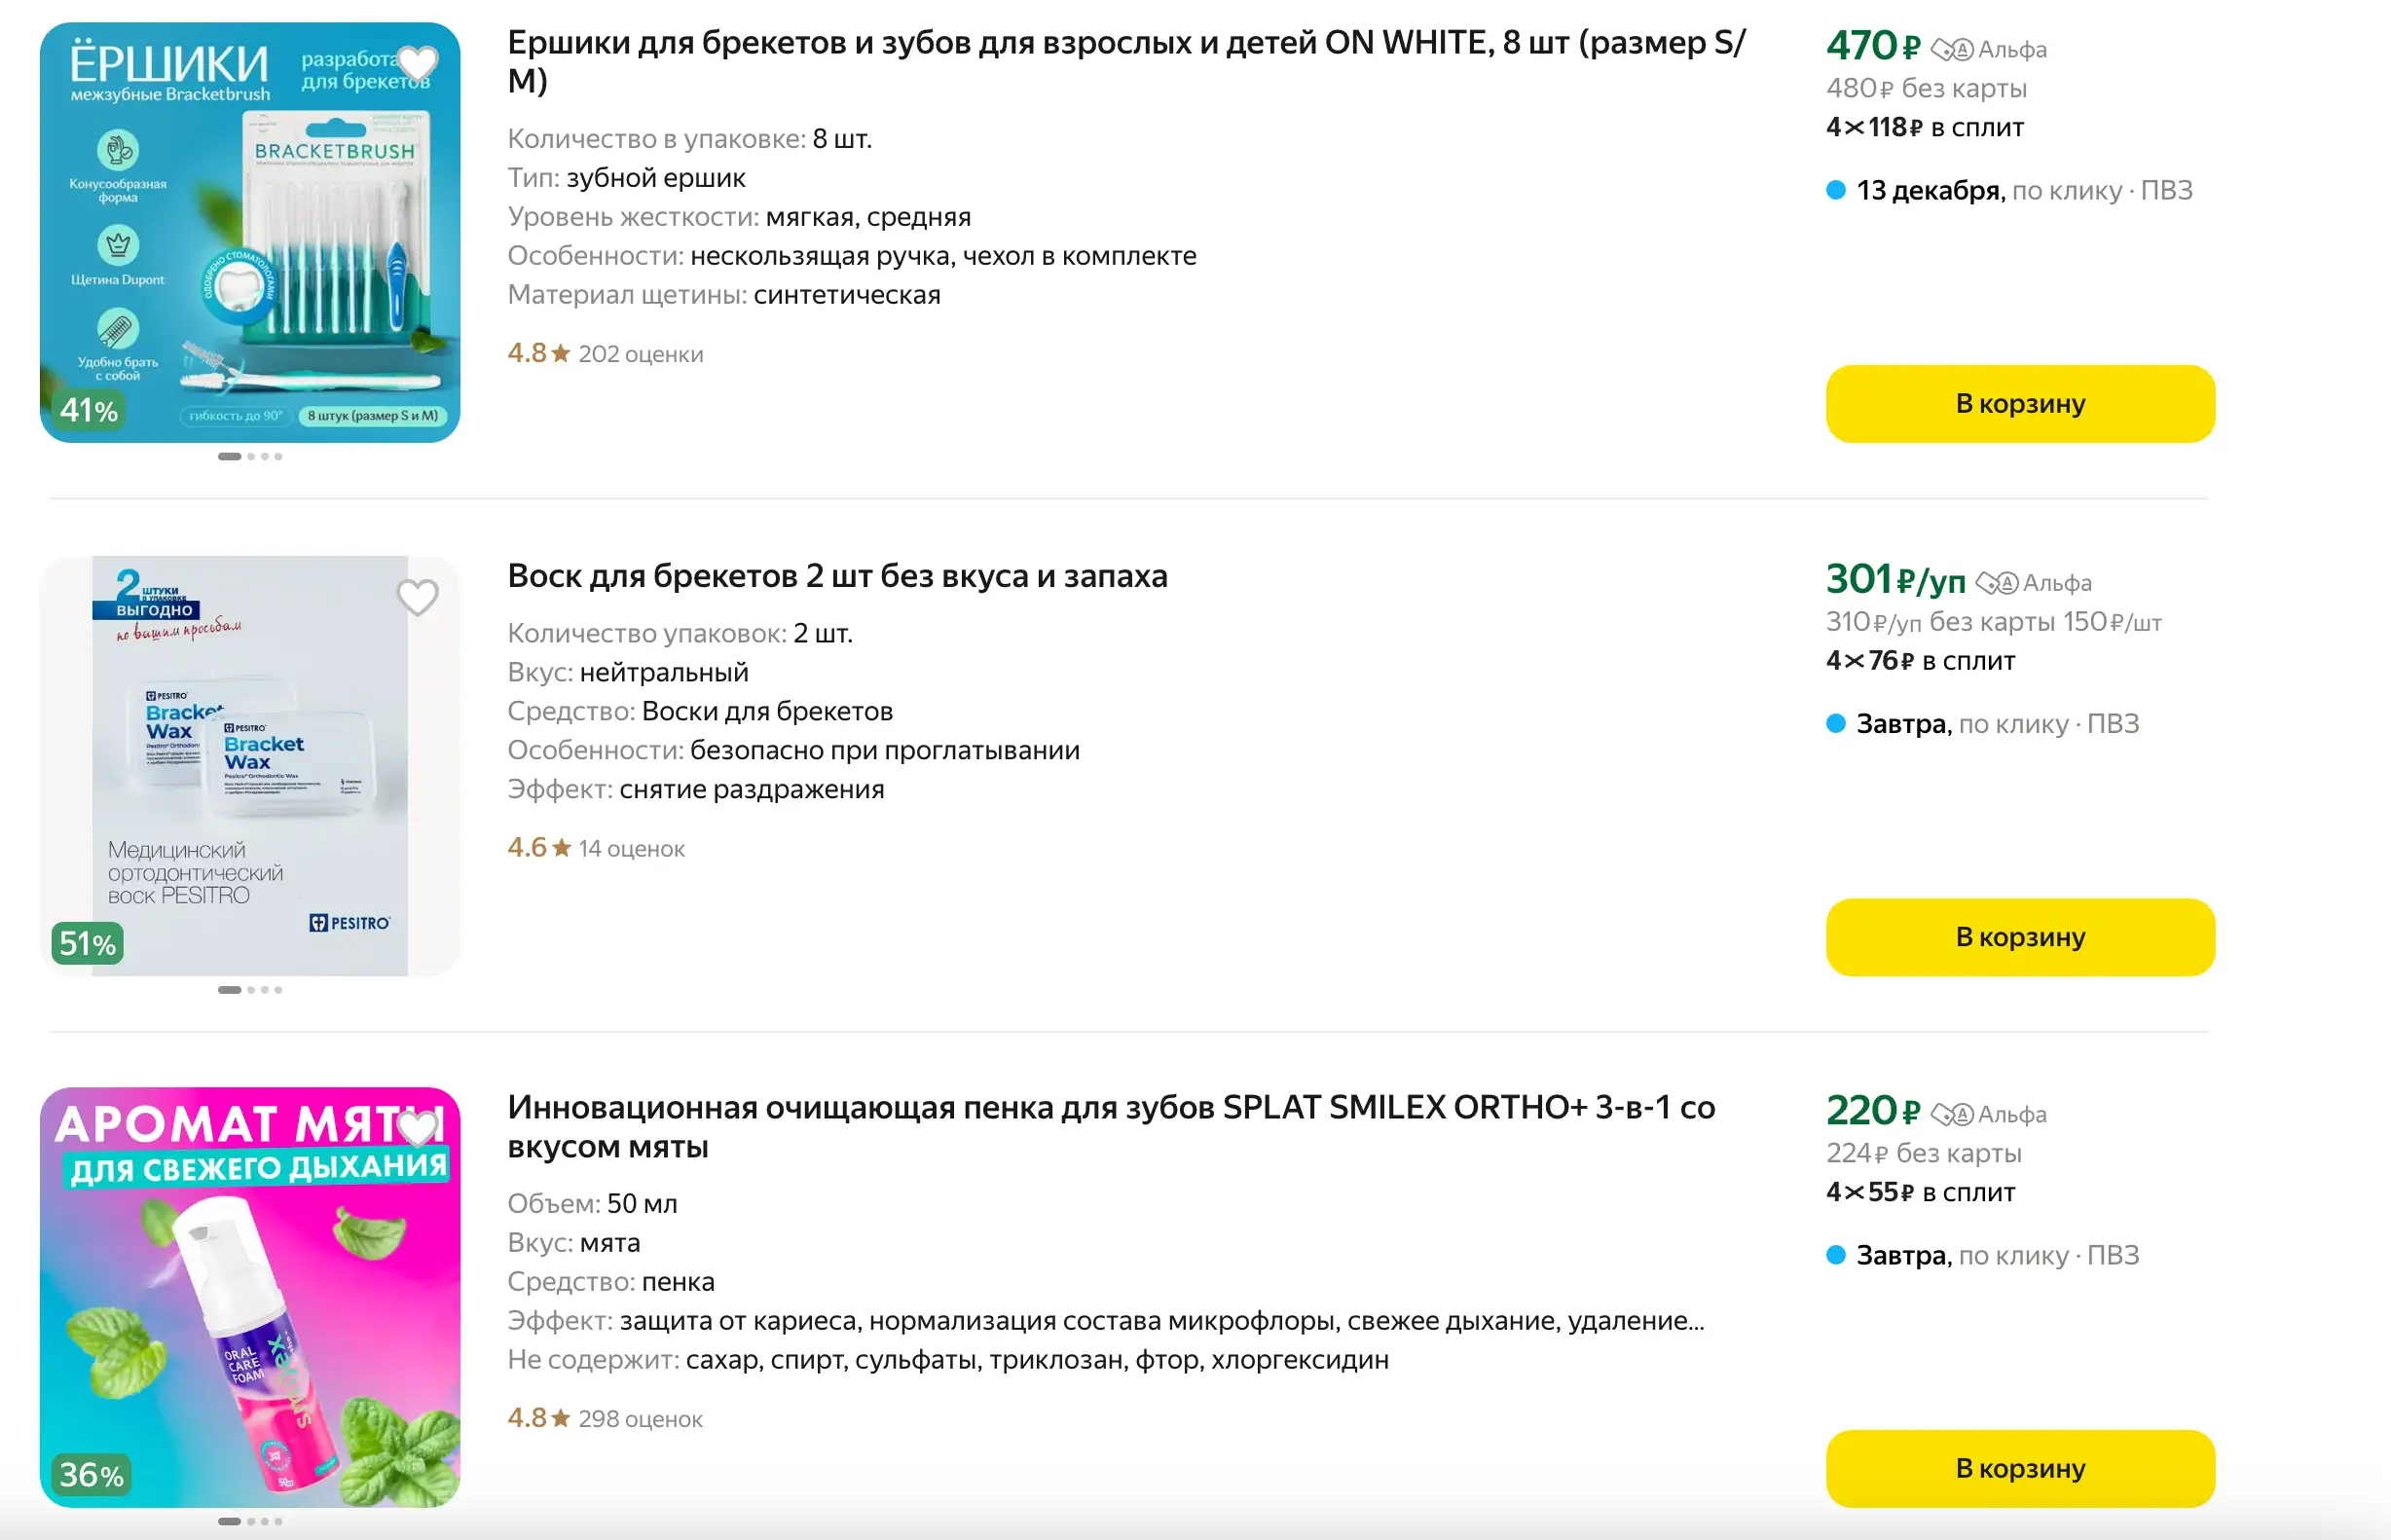The image size is (2391, 1540).
Task: Add SPLAT SMILEX foam to cart
Action: (2019, 1468)
